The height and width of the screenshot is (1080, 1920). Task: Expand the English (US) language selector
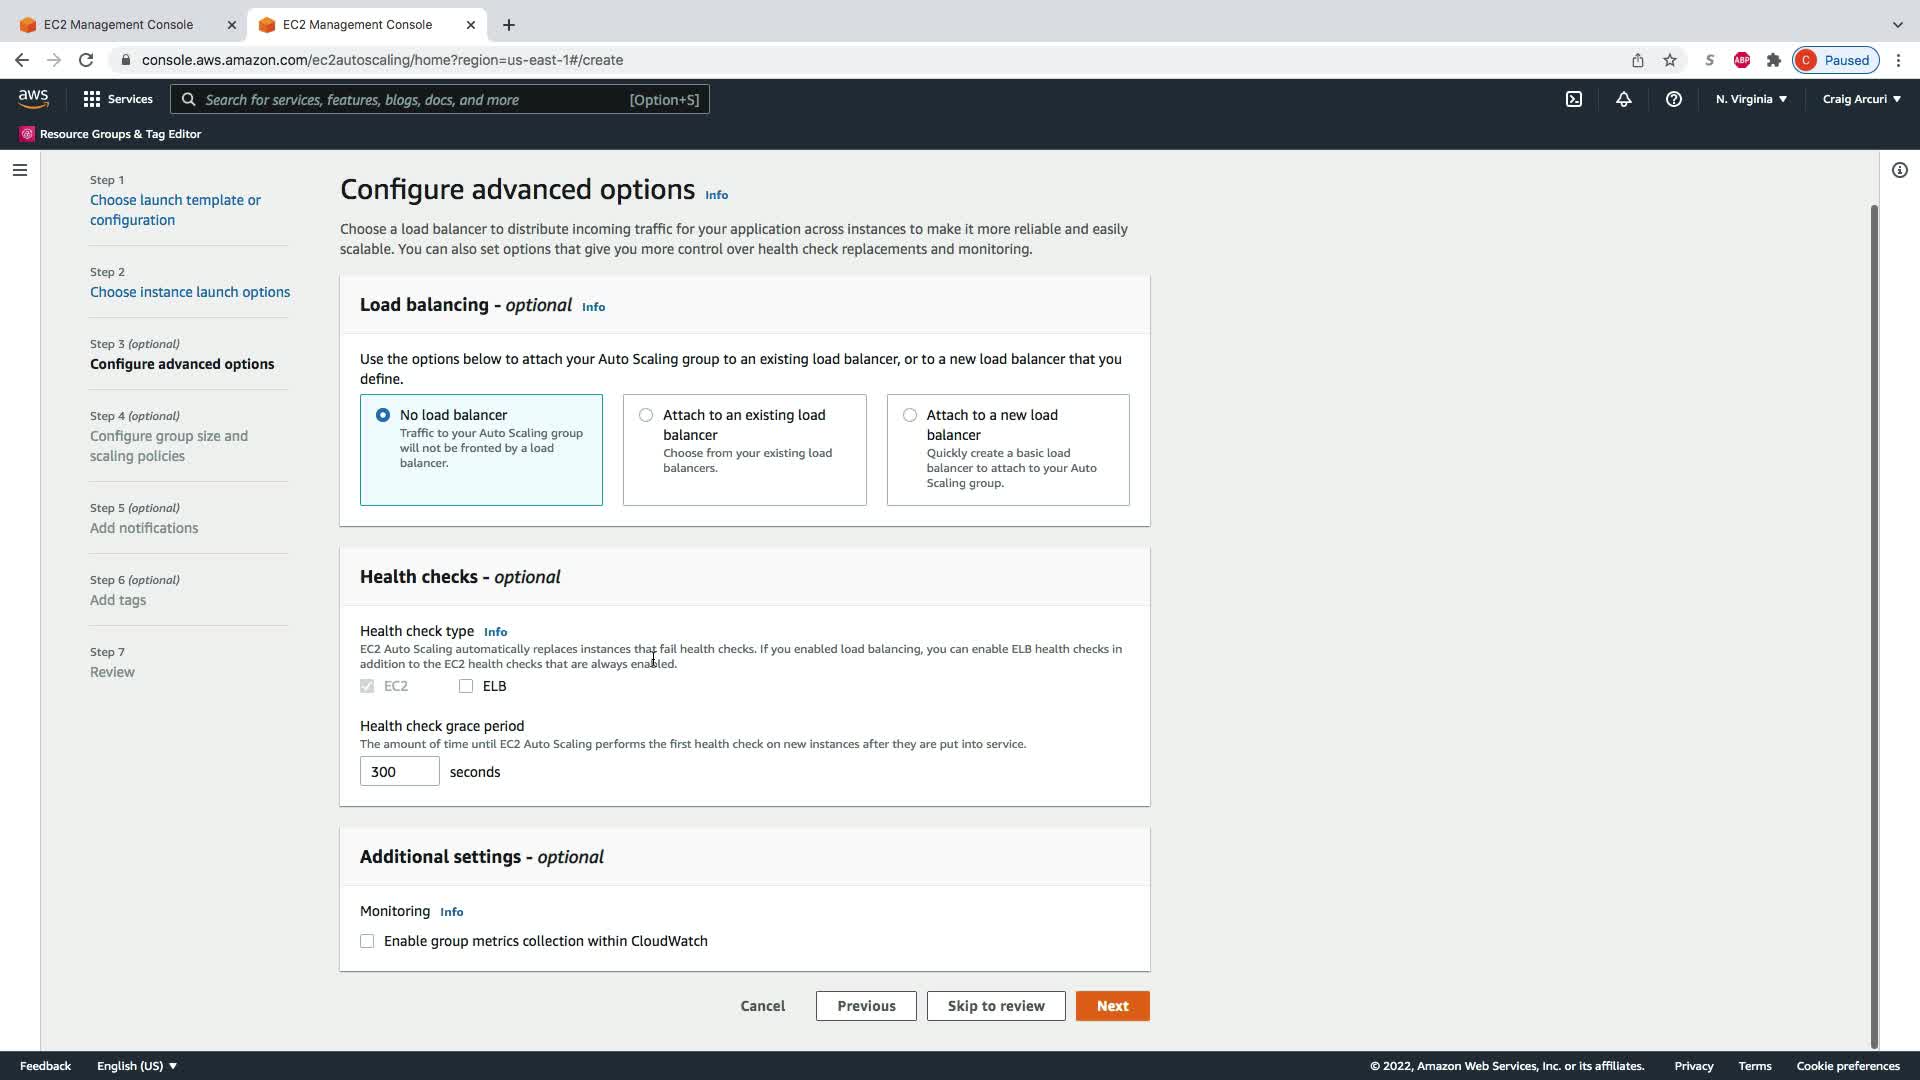(x=137, y=1066)
